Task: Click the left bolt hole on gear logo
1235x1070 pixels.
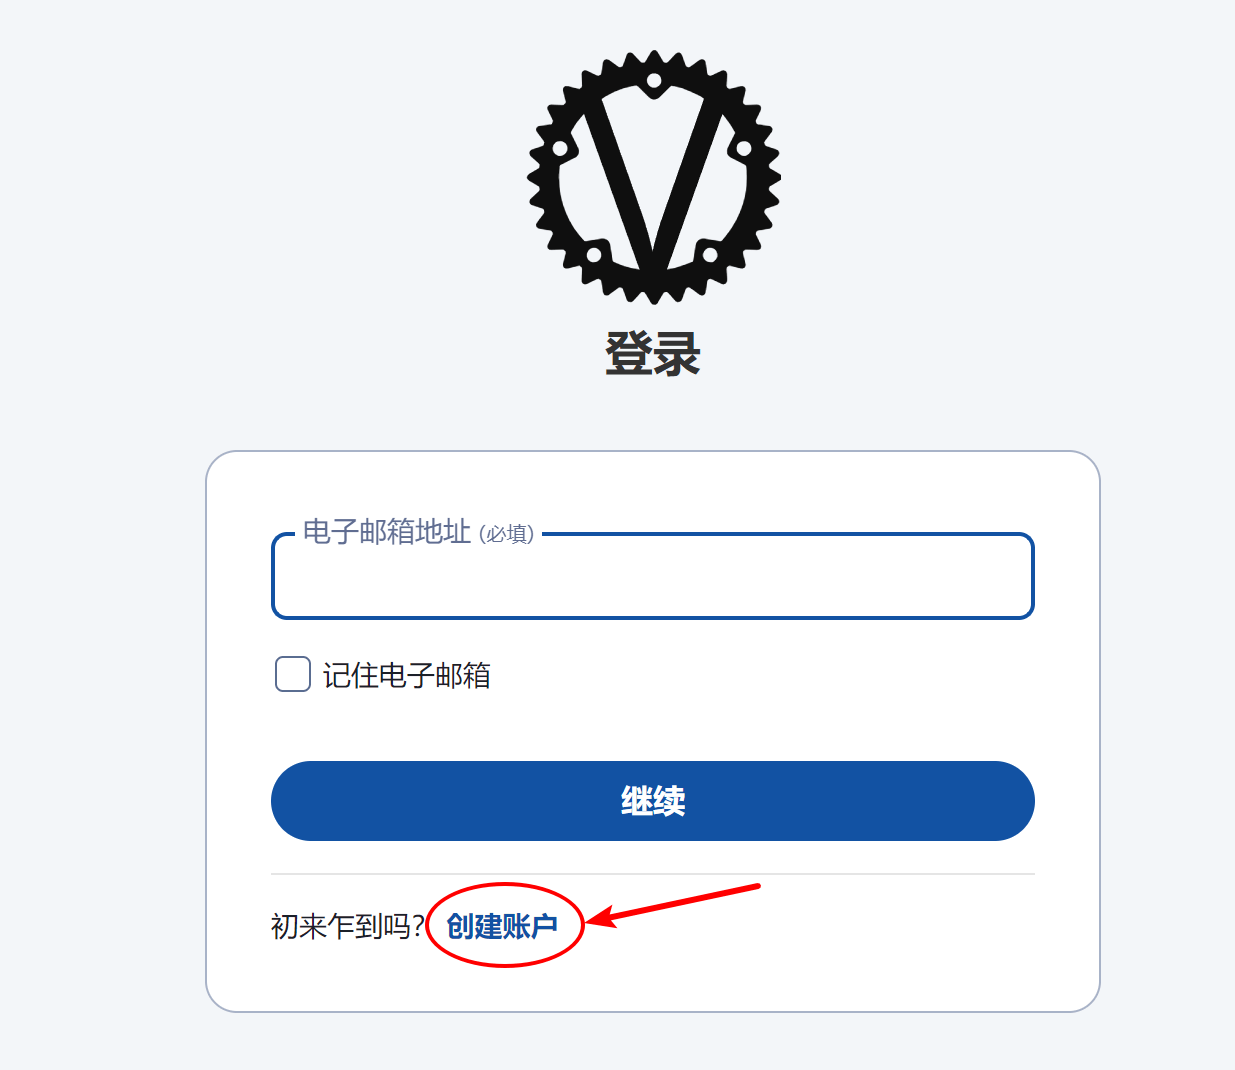Action: [x=560, y=149]
